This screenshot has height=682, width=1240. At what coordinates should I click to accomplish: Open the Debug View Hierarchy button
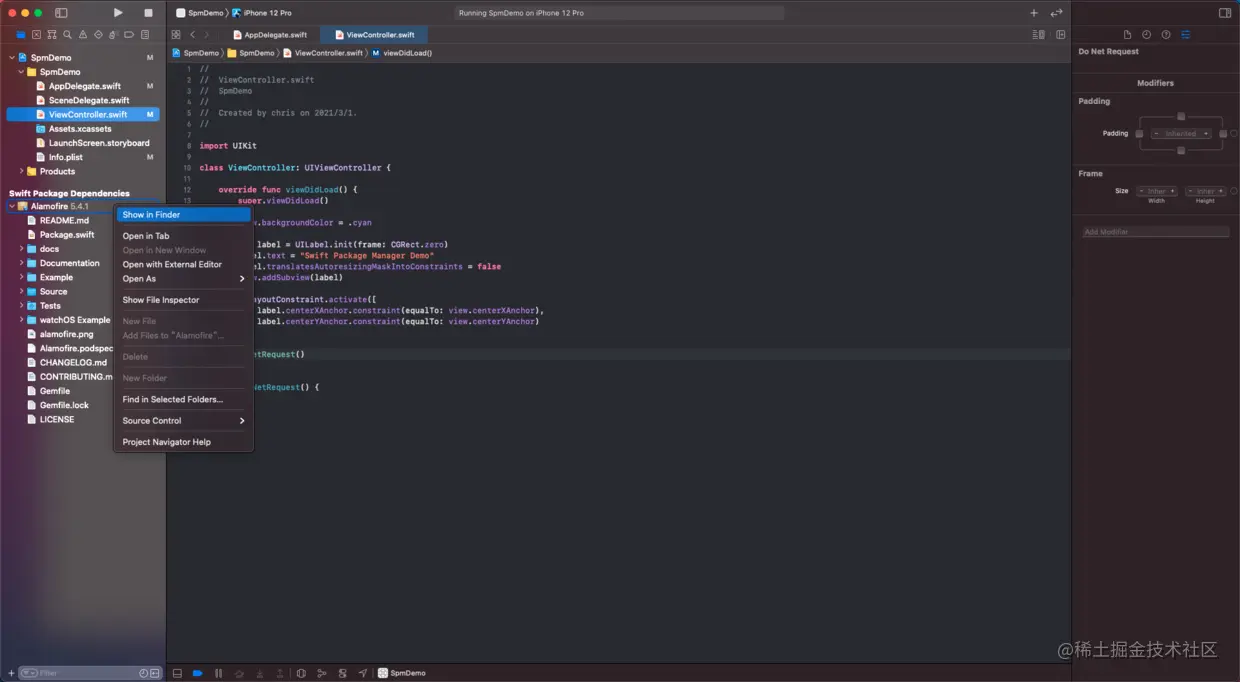[x=301, y=673]
